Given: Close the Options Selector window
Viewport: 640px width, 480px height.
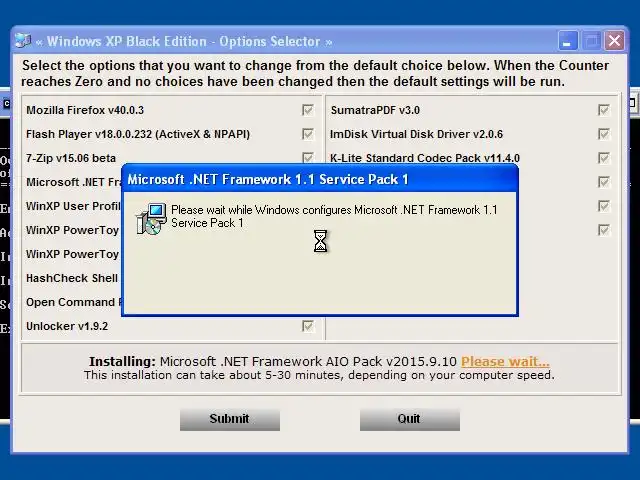Looking at the screenshot, I should 615,41.
